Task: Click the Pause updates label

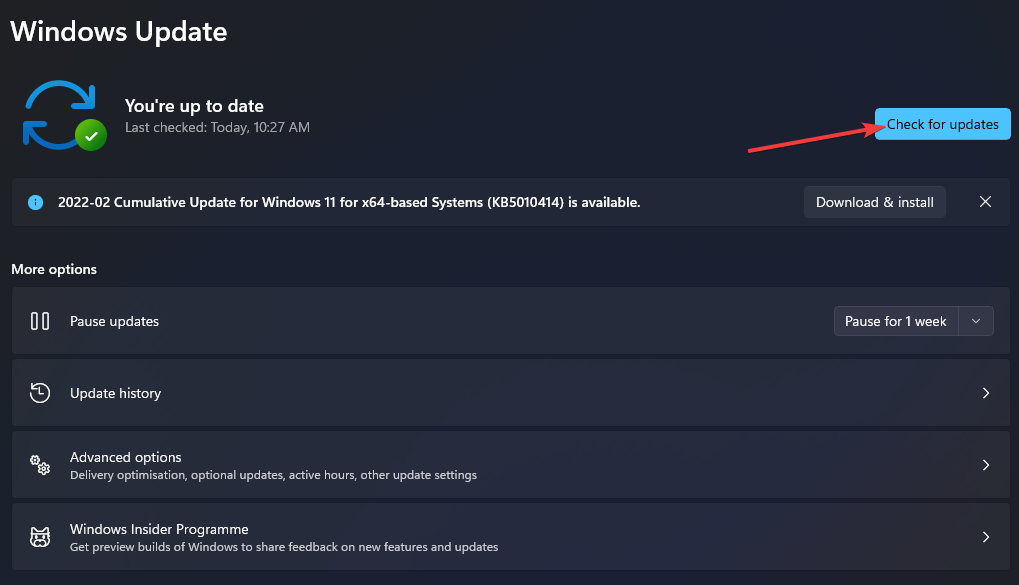Action: tap(114, 321)
